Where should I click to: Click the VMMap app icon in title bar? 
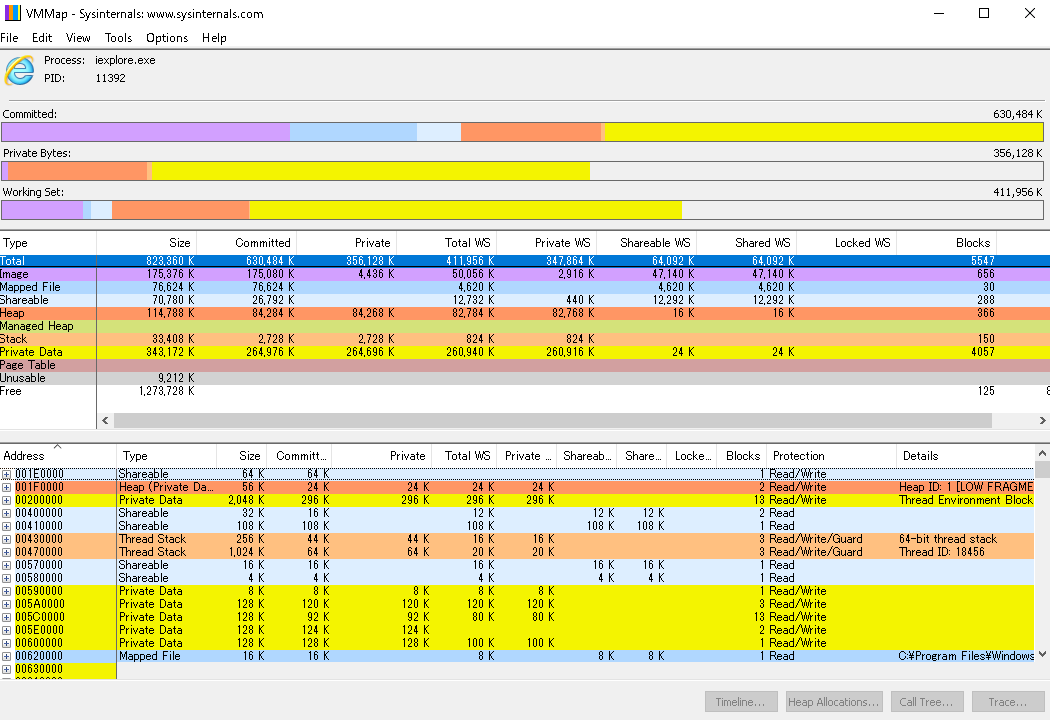coord(12,14)
